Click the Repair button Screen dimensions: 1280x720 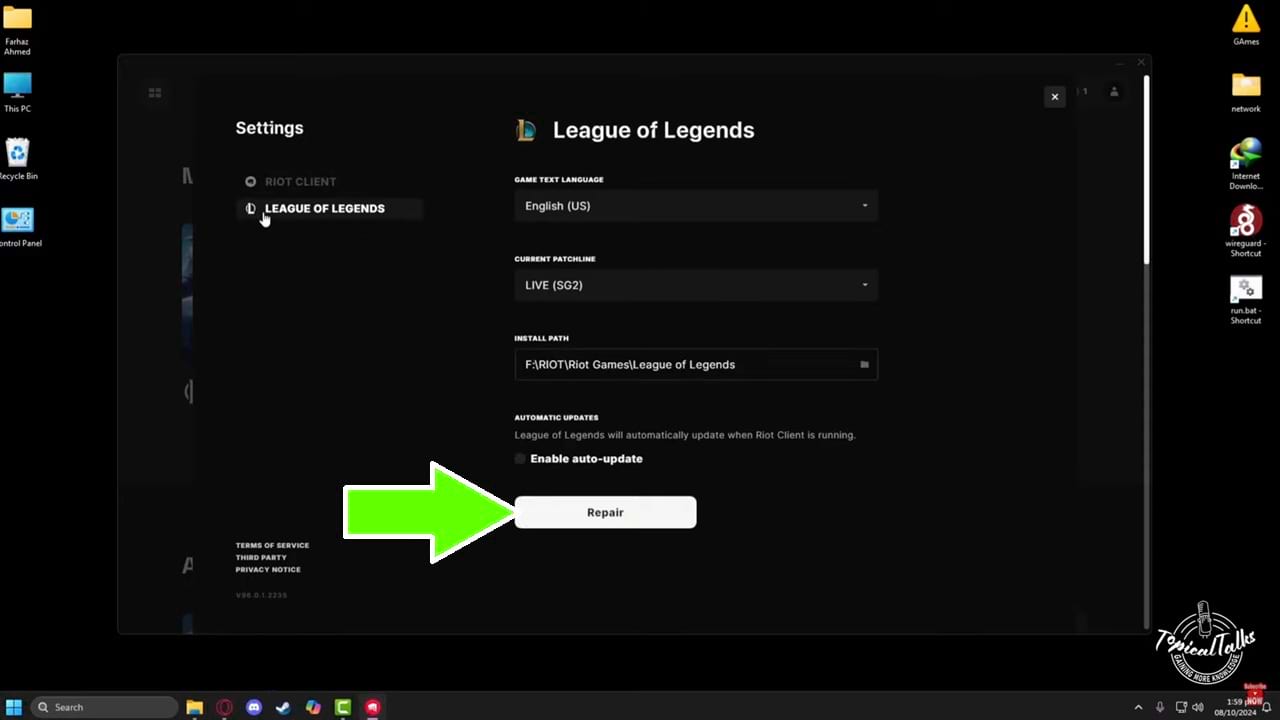605,512
